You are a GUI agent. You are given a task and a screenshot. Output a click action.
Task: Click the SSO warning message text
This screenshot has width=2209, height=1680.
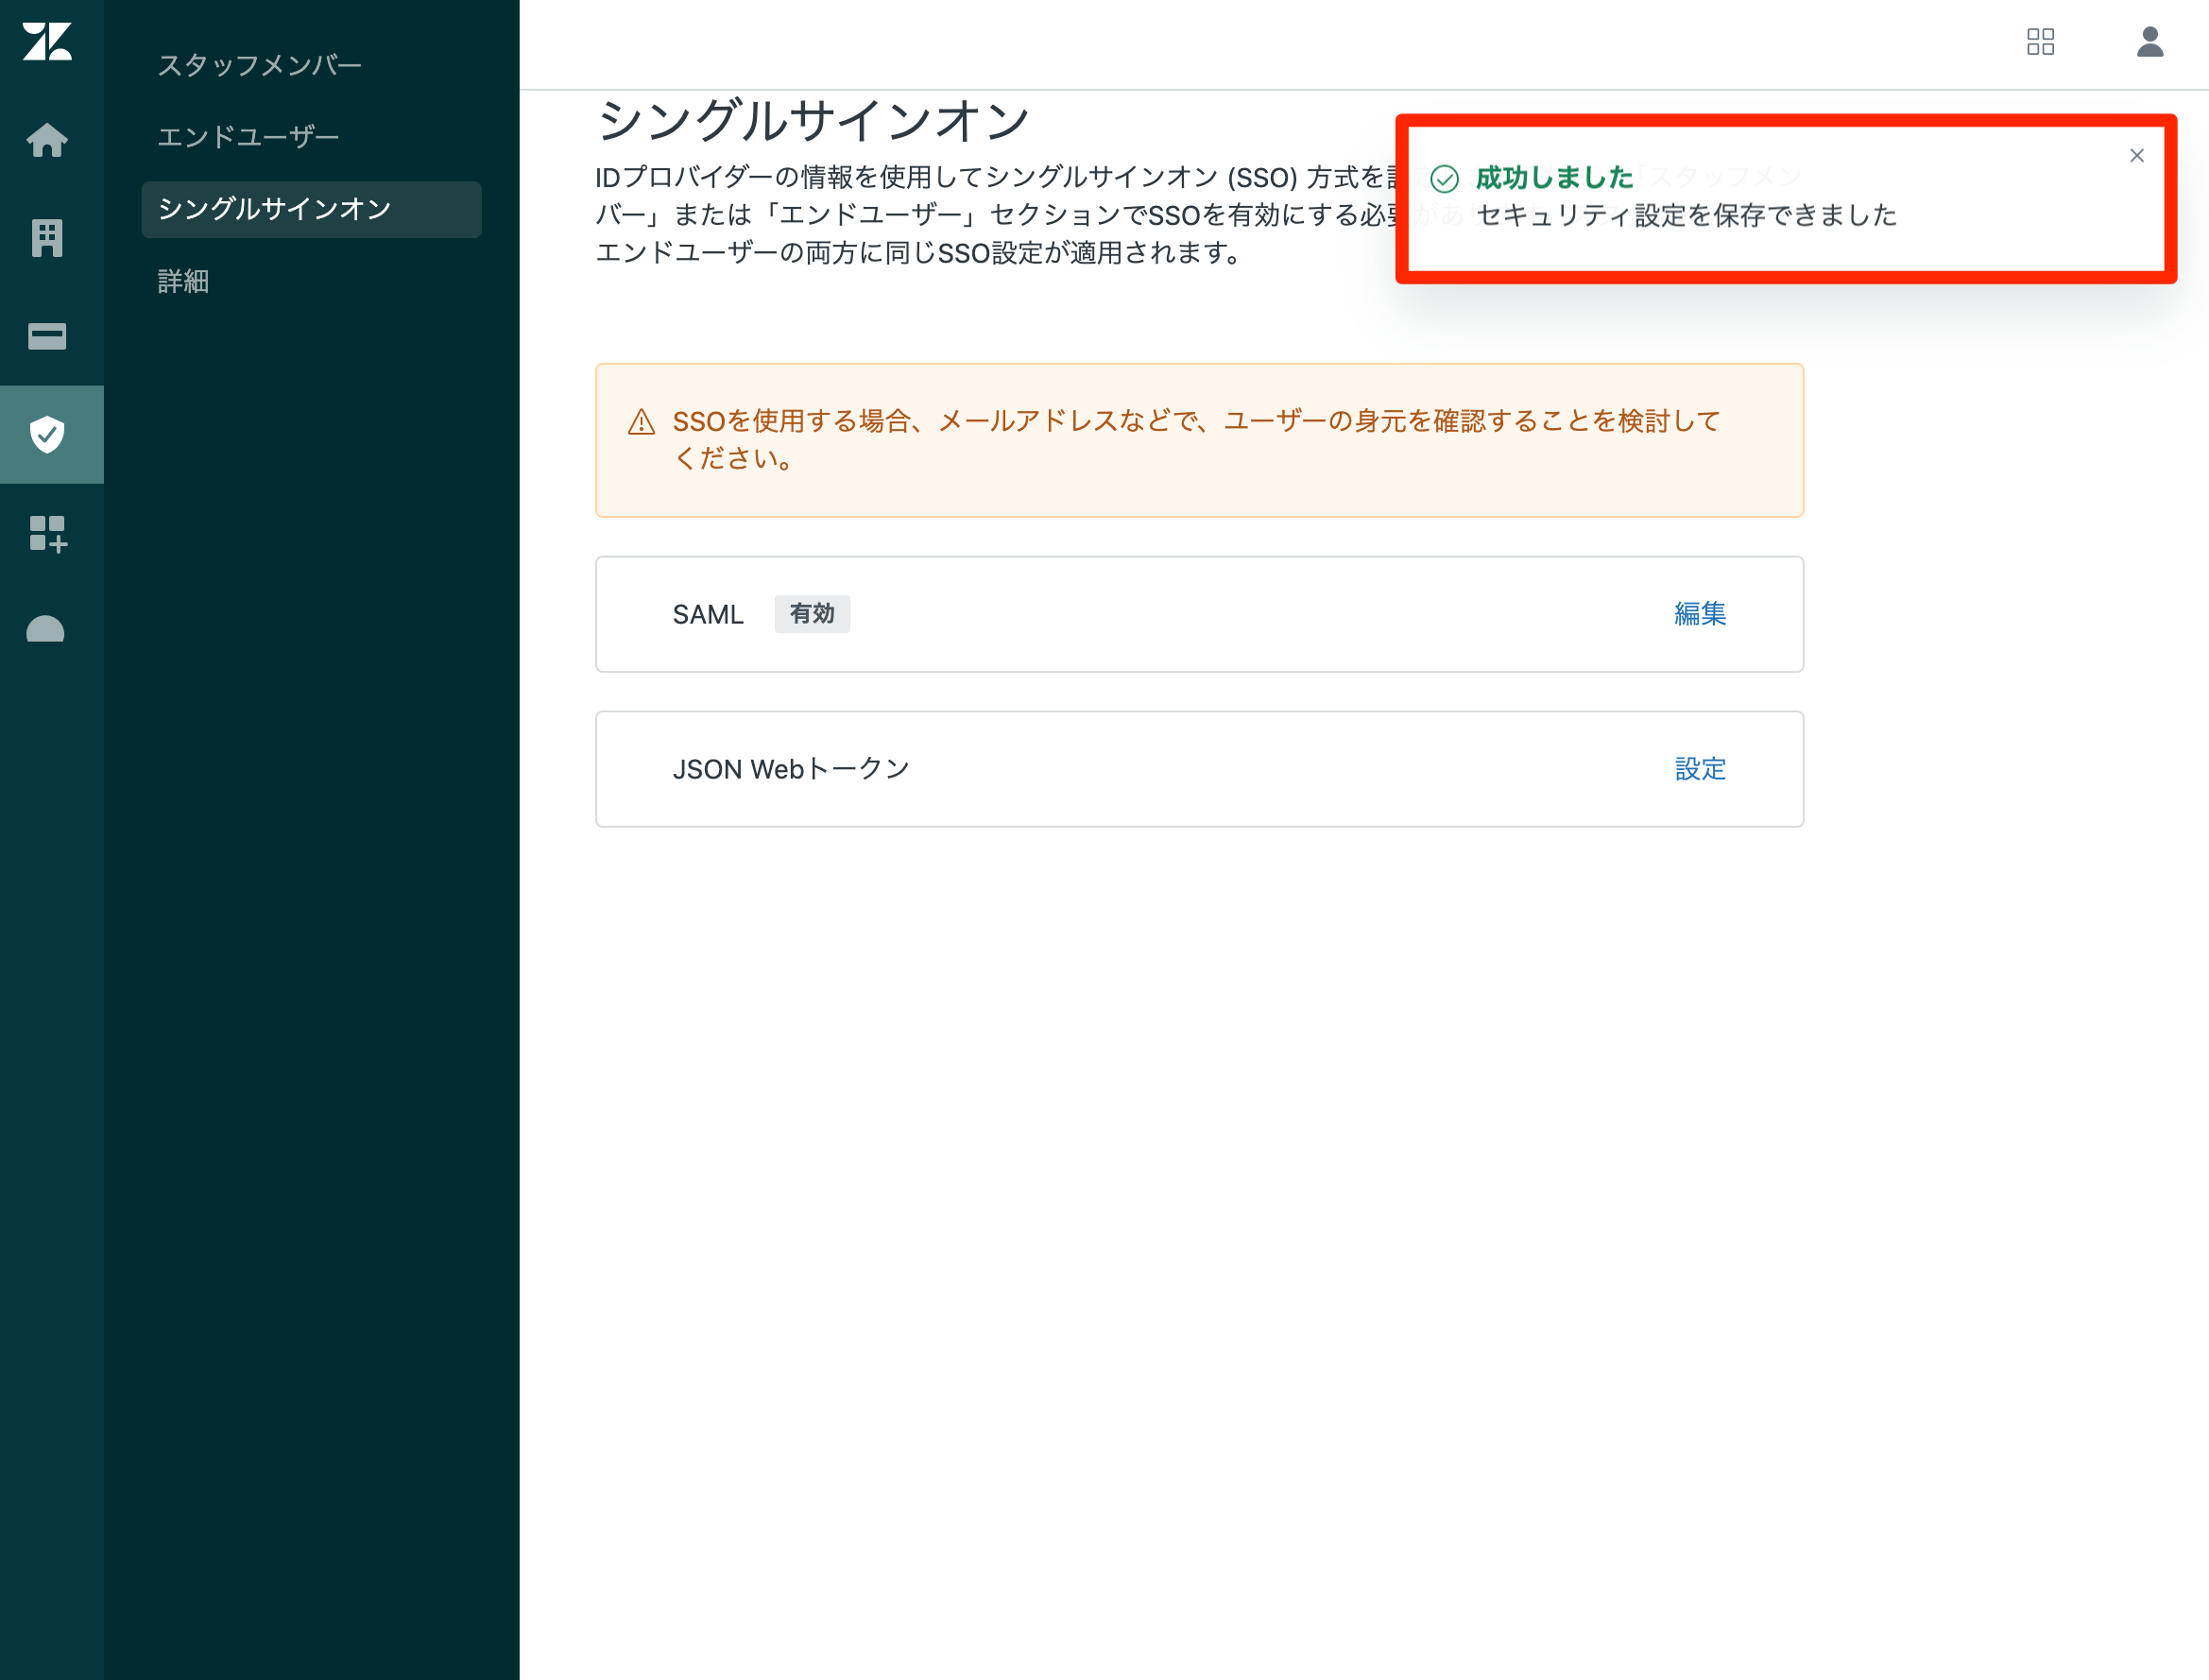pyautogui.click(x=1196, y=439)
